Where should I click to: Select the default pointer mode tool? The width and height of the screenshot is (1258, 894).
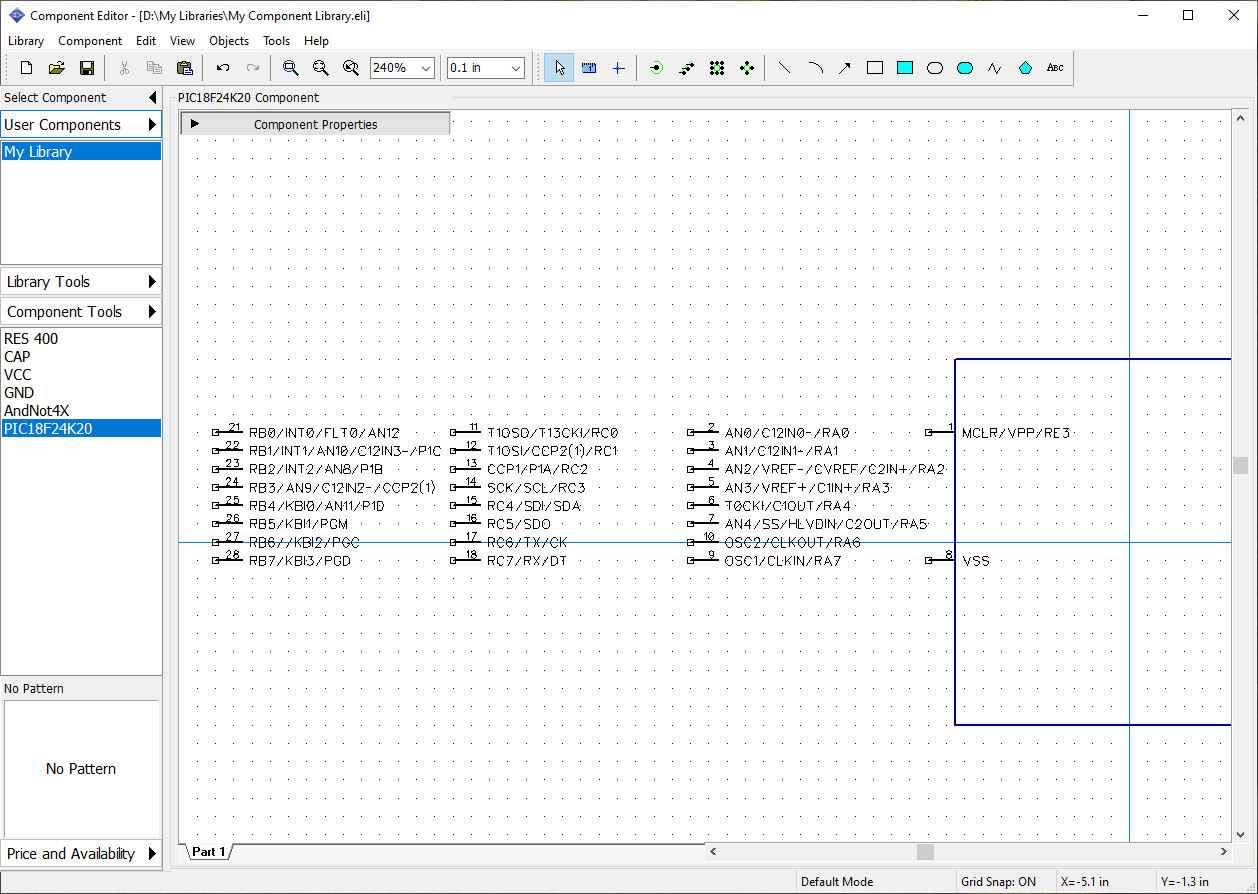(x=559, y=68)
